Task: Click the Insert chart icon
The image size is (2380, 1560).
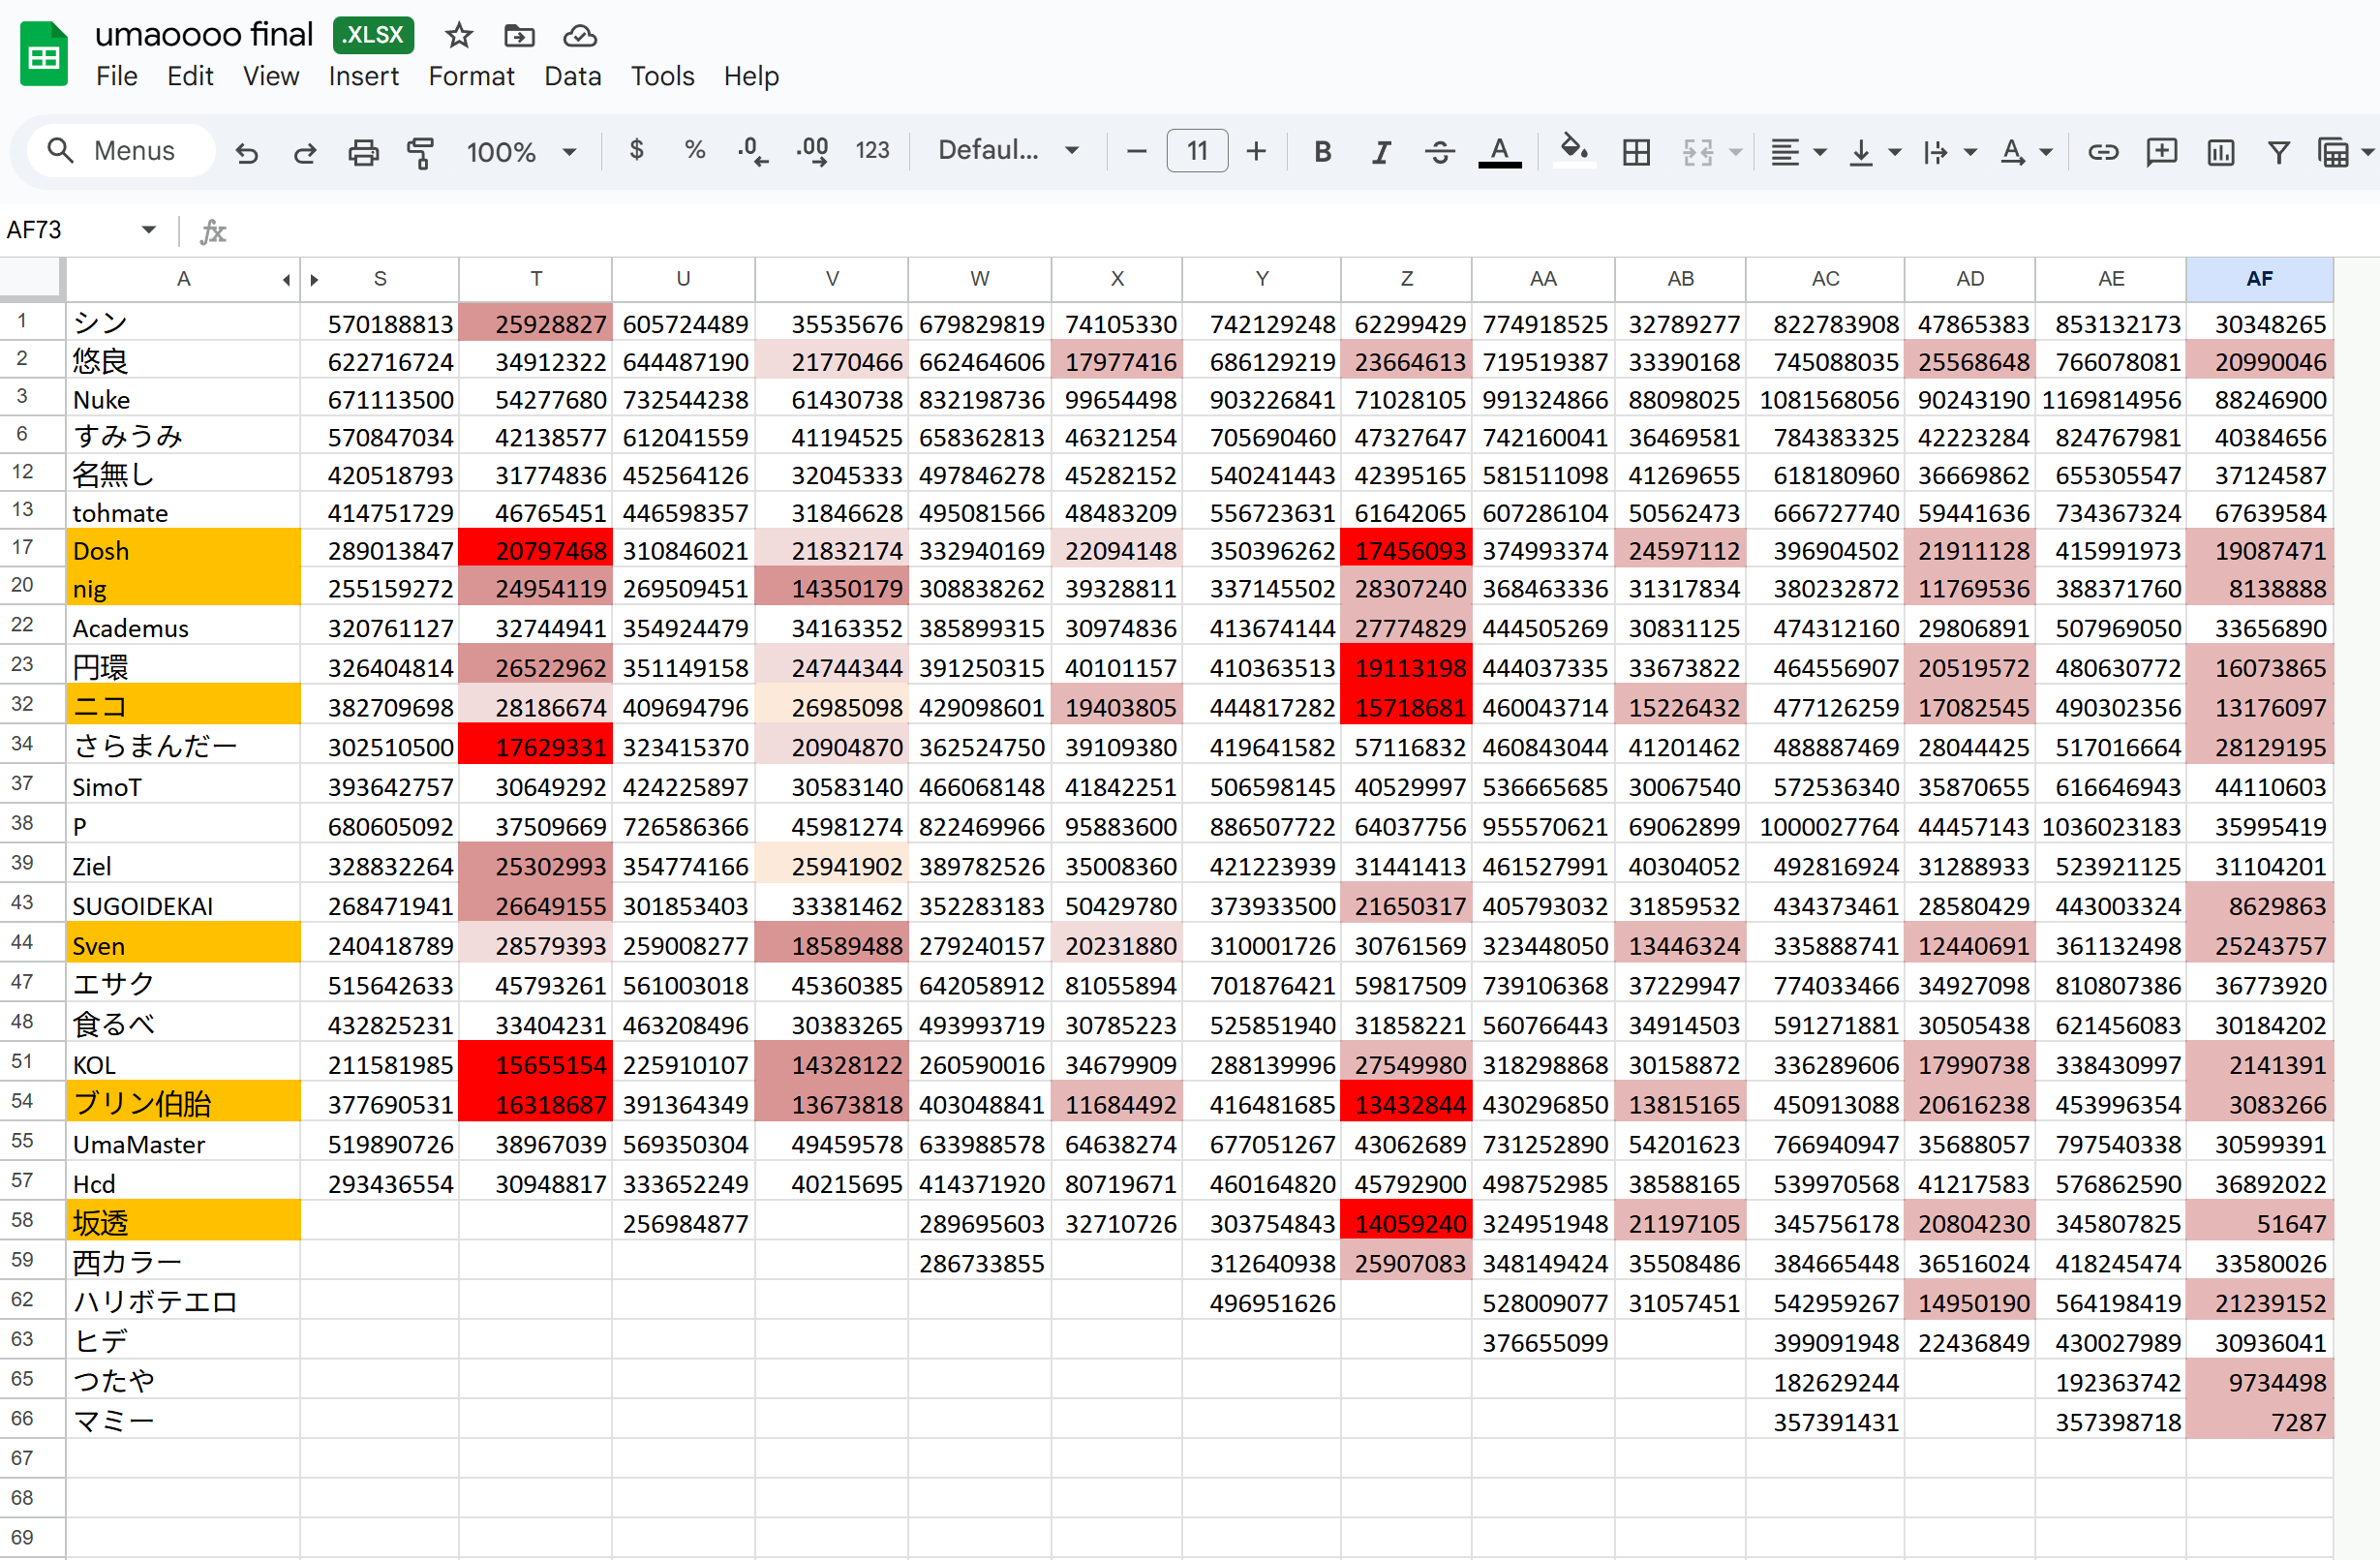Action: tap(2220, 152)
